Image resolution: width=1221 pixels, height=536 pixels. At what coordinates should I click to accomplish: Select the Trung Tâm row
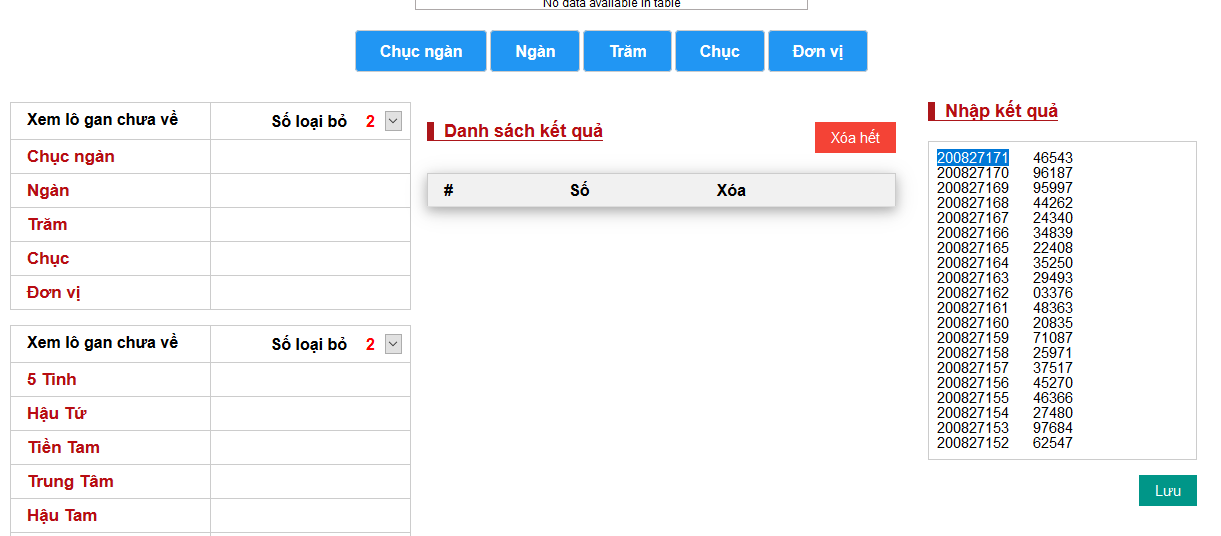(x=71, y=482)
